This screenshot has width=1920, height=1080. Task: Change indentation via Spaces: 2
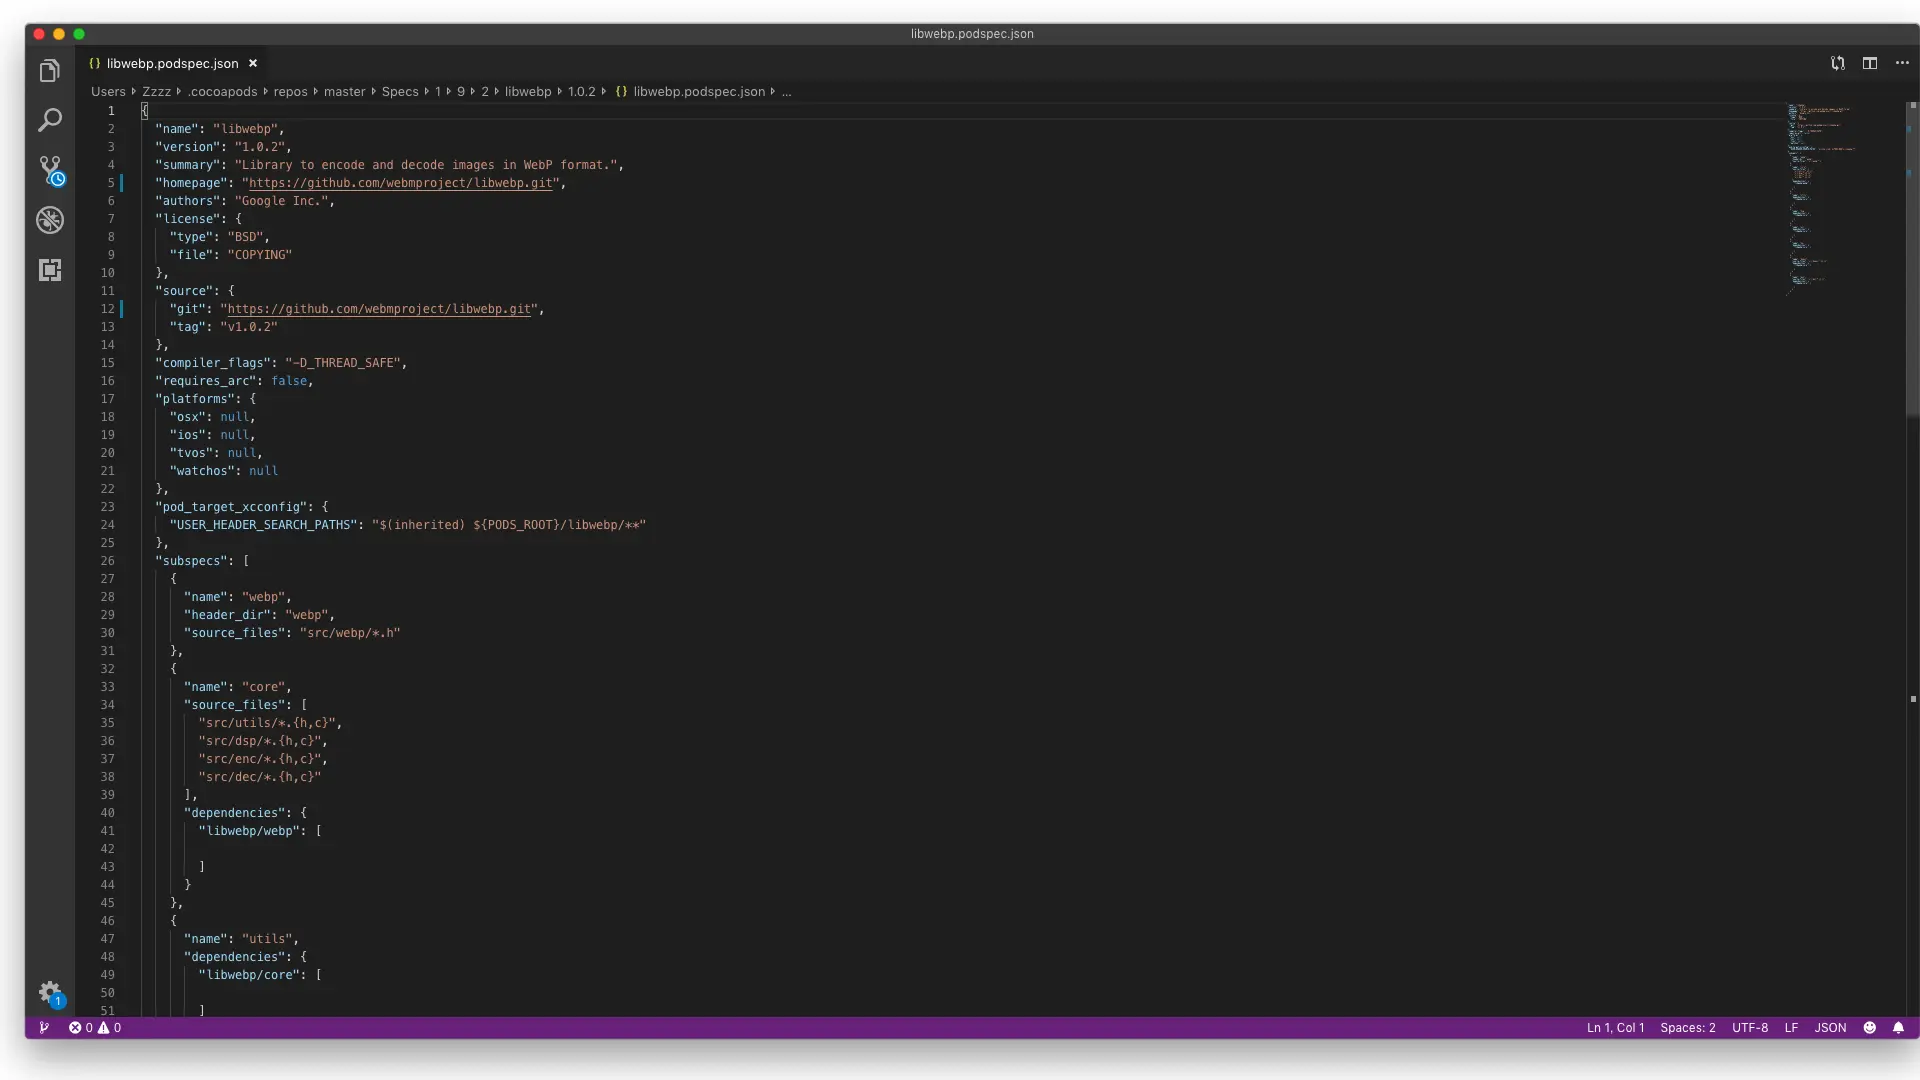coord(1687,1027)
